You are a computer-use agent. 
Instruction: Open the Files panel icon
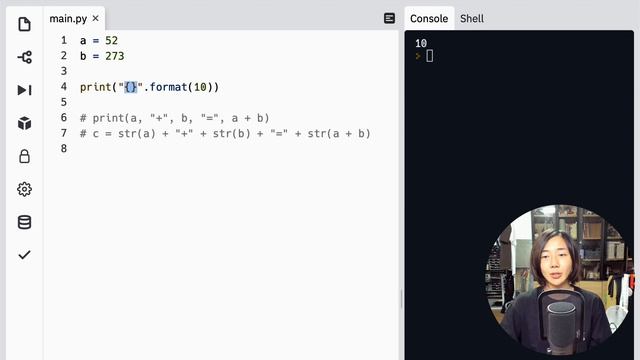pyautogui.click(x=24, y=24)
